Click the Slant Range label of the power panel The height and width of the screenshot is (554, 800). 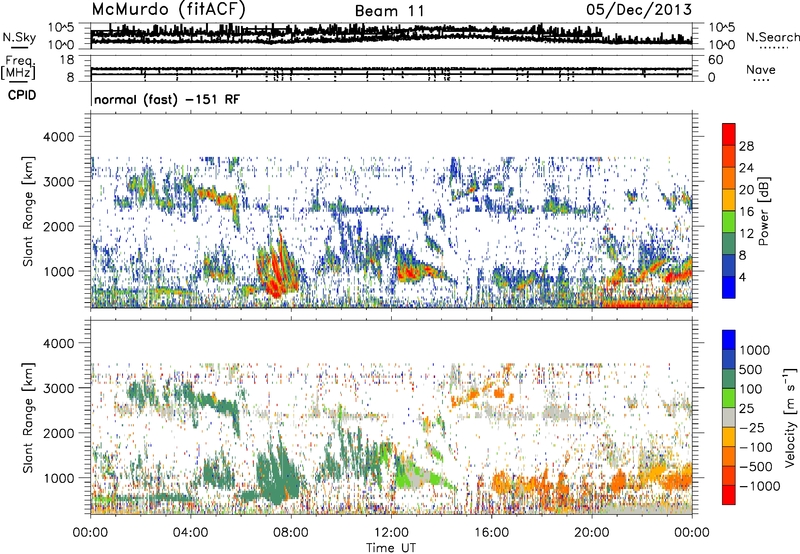(x=28, y=211)
